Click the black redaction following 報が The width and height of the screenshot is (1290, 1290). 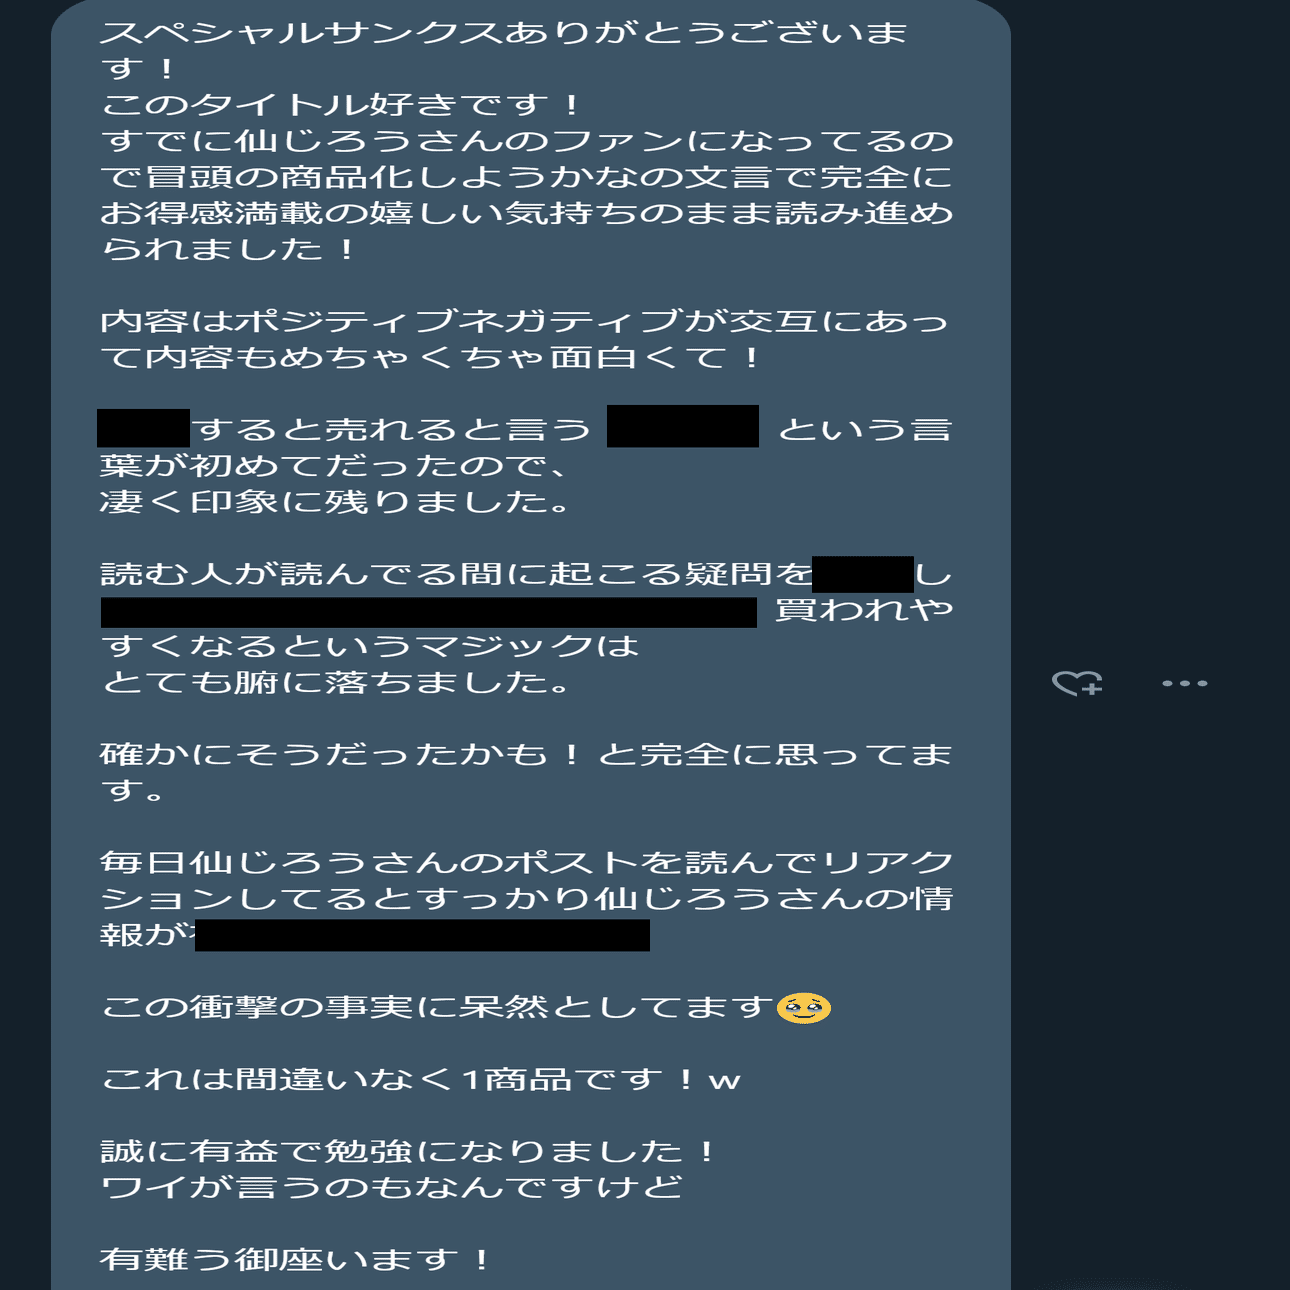click(x=422, y=935)
